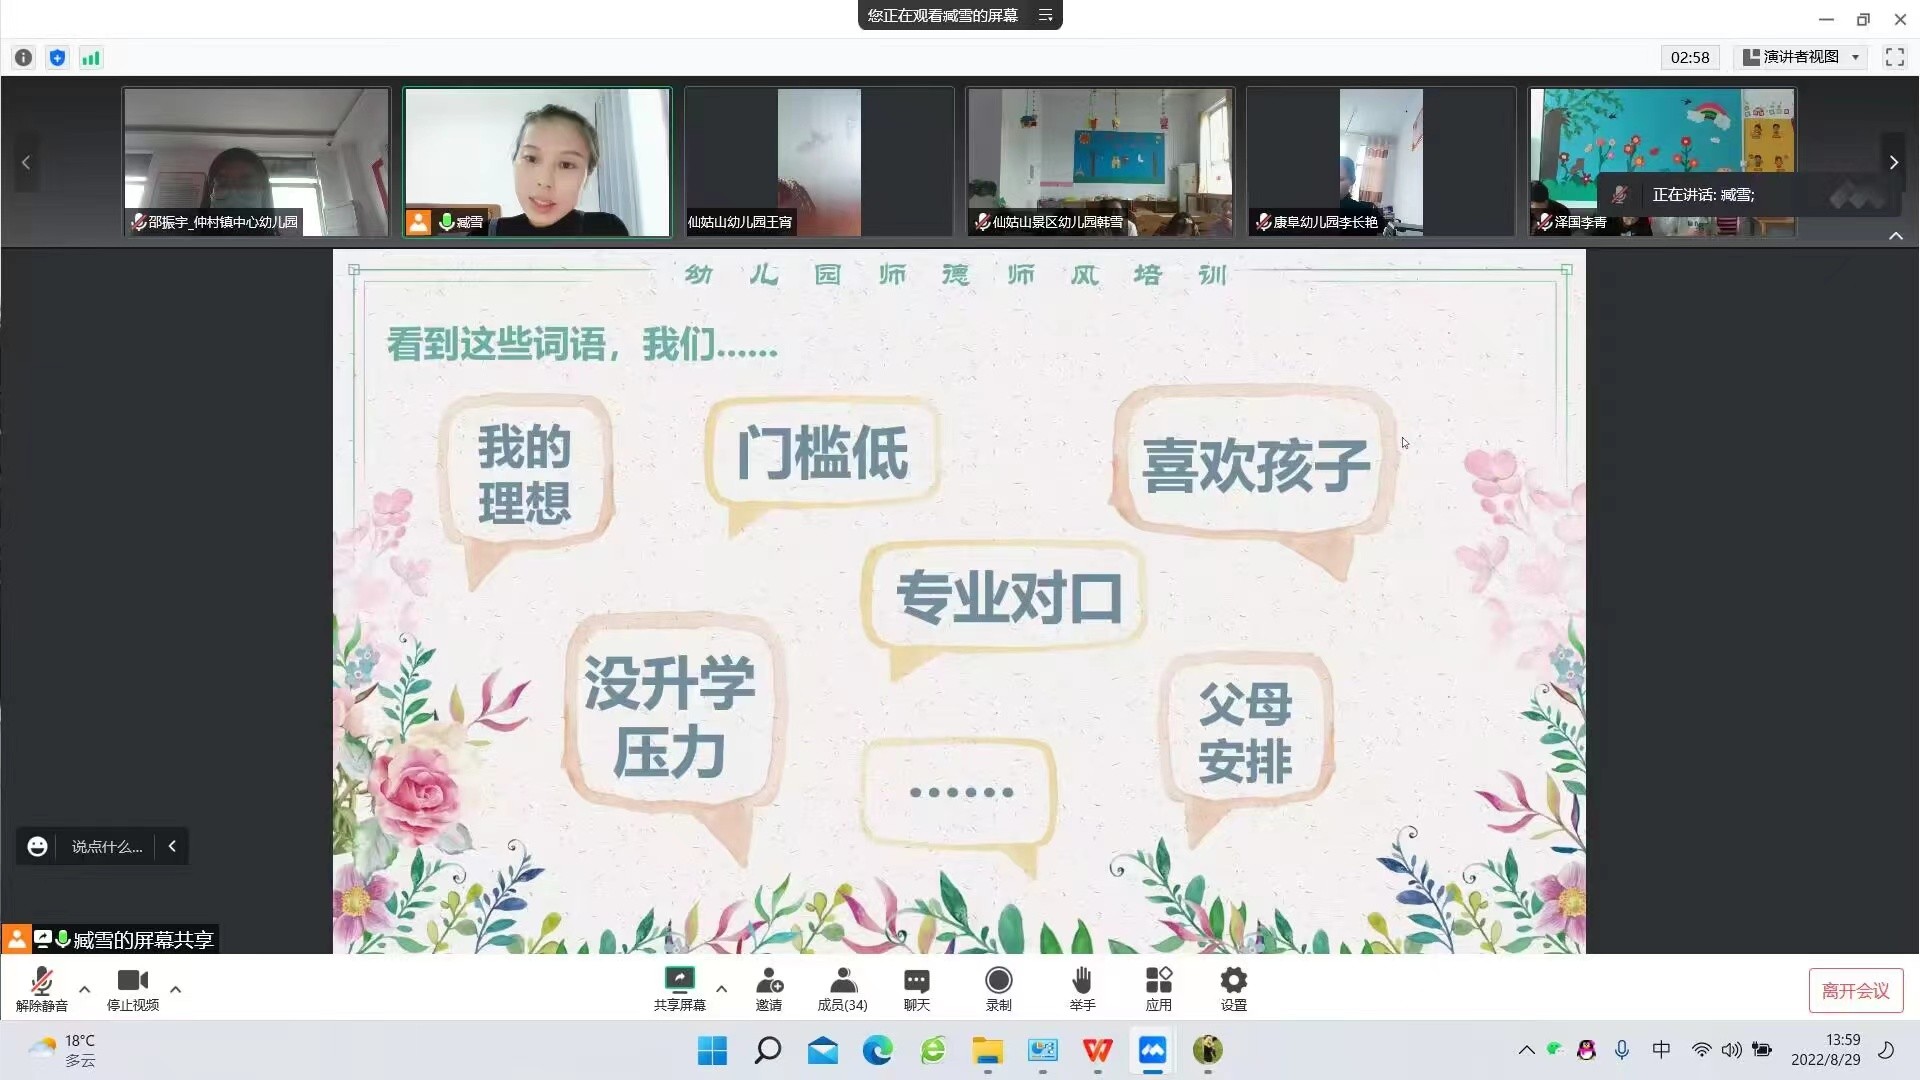Click 离开会议 leave meeting button

coord(1855,990)
